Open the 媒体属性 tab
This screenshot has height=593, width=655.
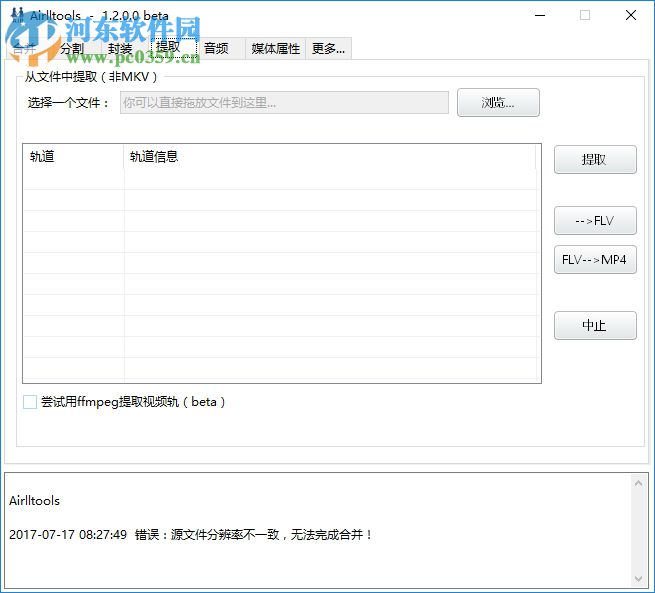coord(276,49)
